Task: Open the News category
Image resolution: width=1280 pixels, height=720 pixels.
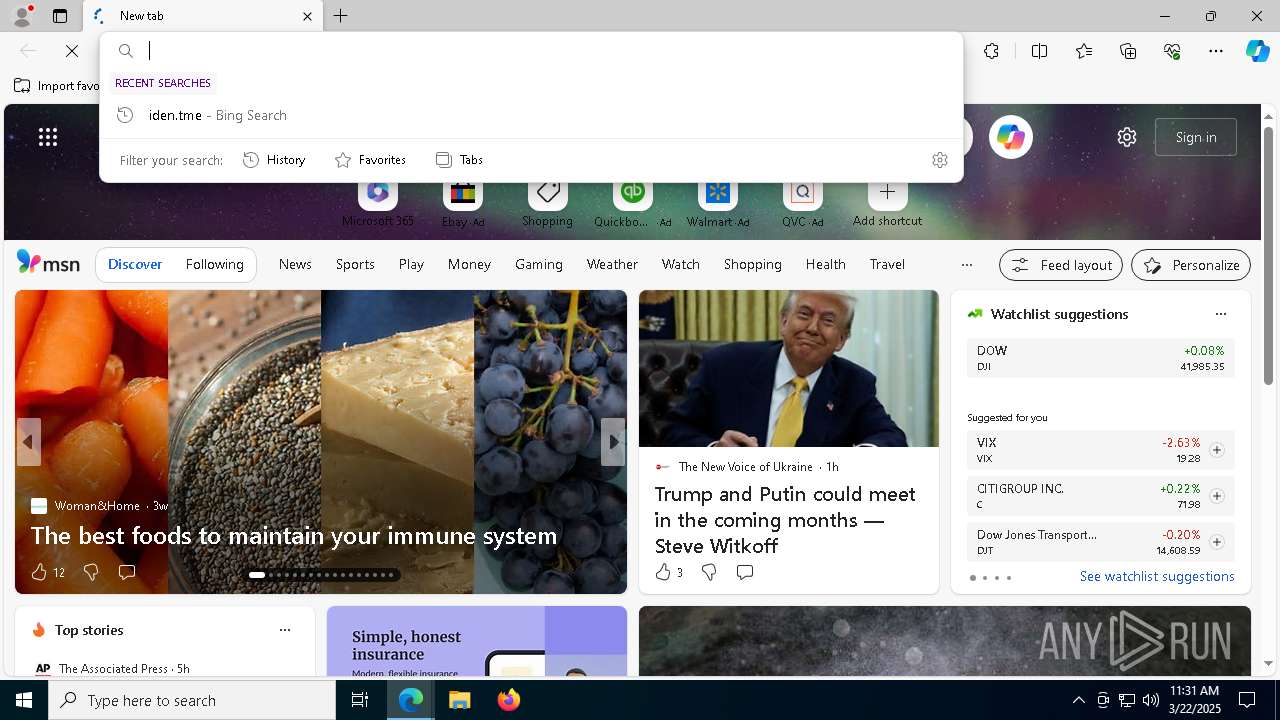Action: 295,264
